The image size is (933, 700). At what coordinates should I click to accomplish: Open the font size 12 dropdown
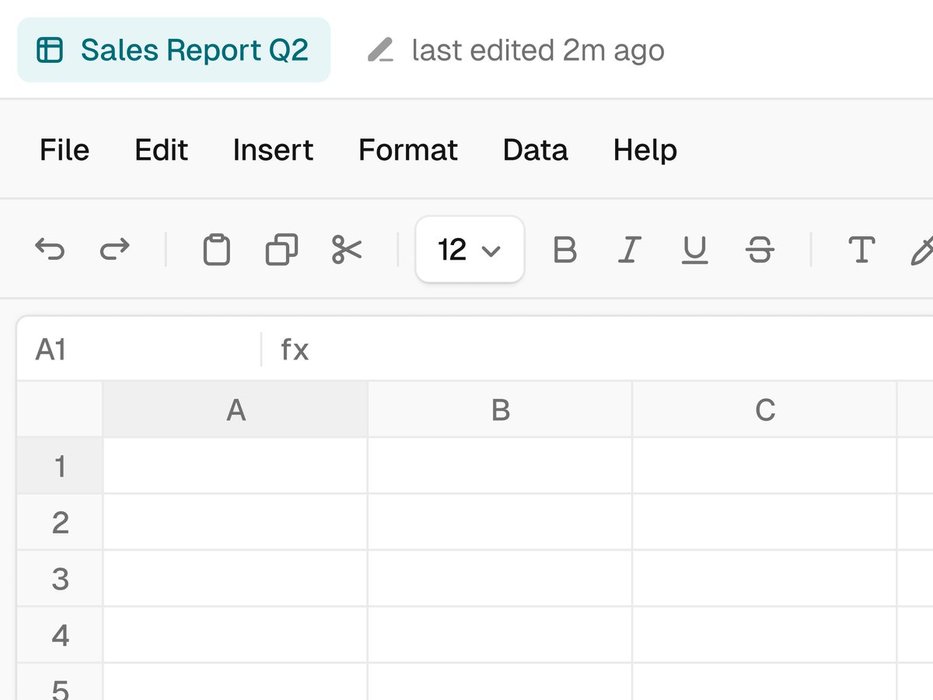pos(470,249)
